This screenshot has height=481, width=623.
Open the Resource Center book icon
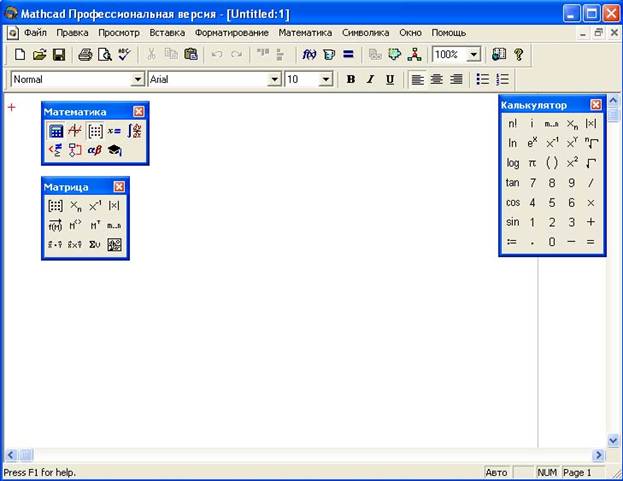[499, 54]
